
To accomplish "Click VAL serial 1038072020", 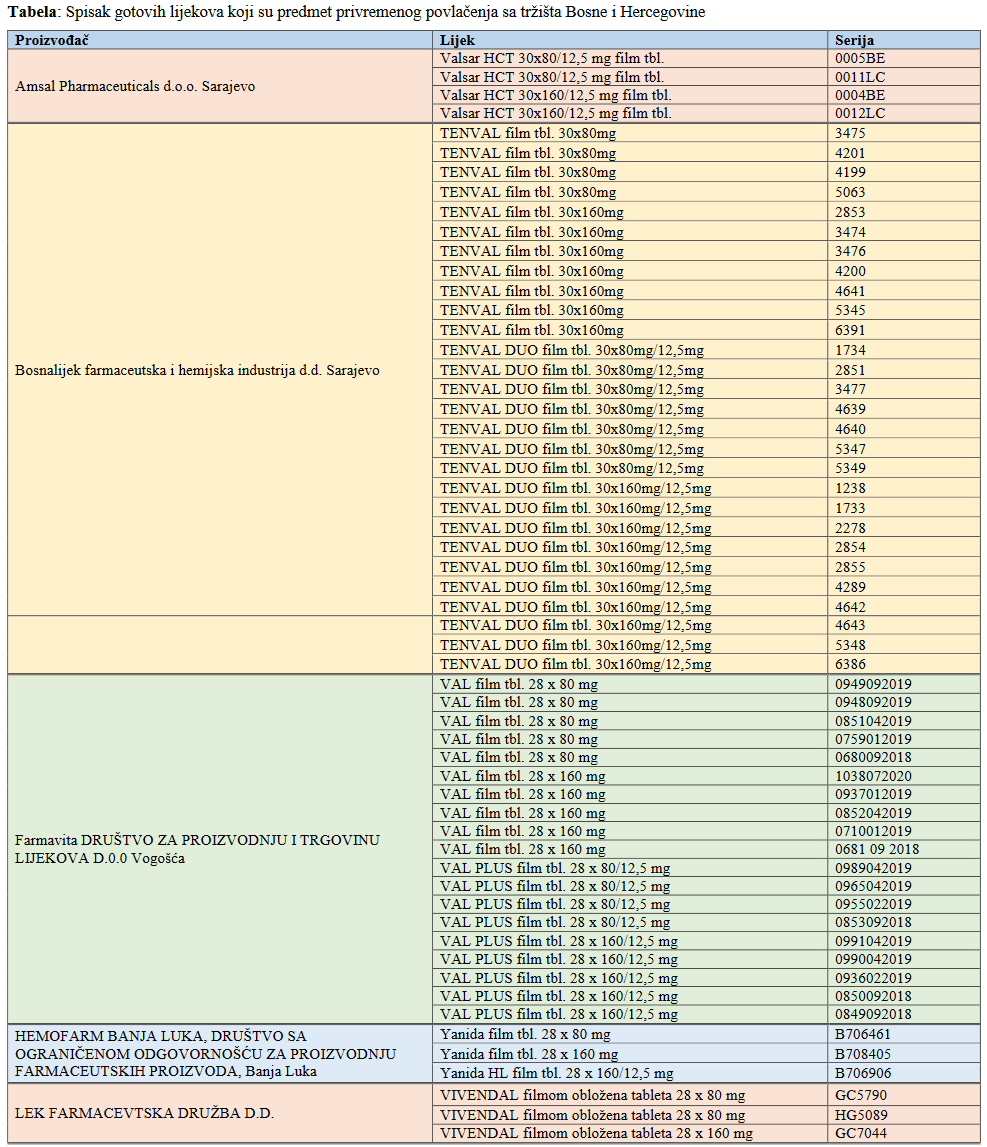I will coord(874,776).
